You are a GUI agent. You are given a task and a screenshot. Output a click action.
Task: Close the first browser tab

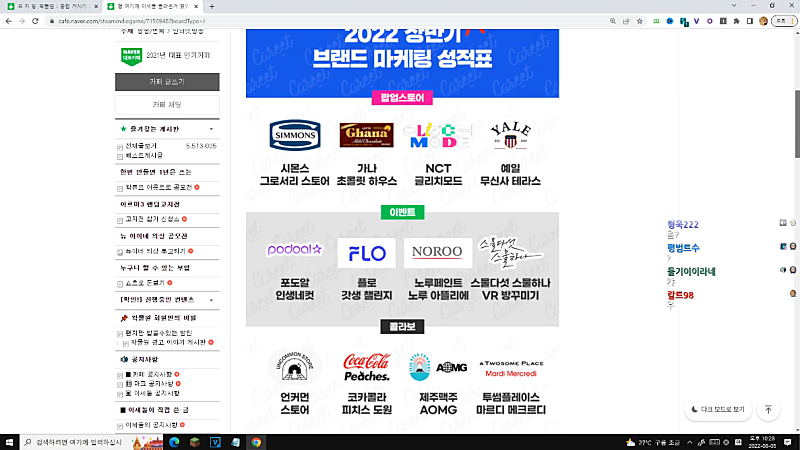tap(96, 7)
